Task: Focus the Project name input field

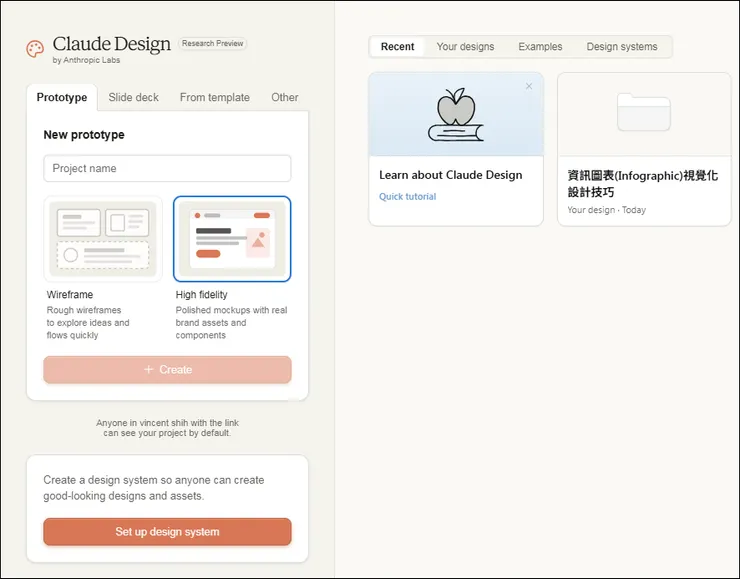Action: (x=168, y=168)
